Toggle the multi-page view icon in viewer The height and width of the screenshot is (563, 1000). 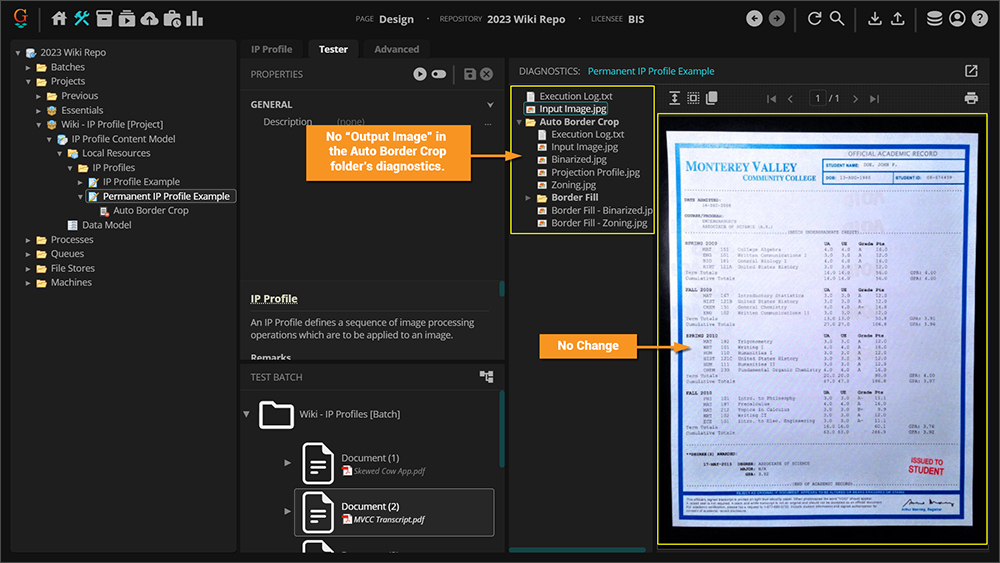click(x=712, y=98)
